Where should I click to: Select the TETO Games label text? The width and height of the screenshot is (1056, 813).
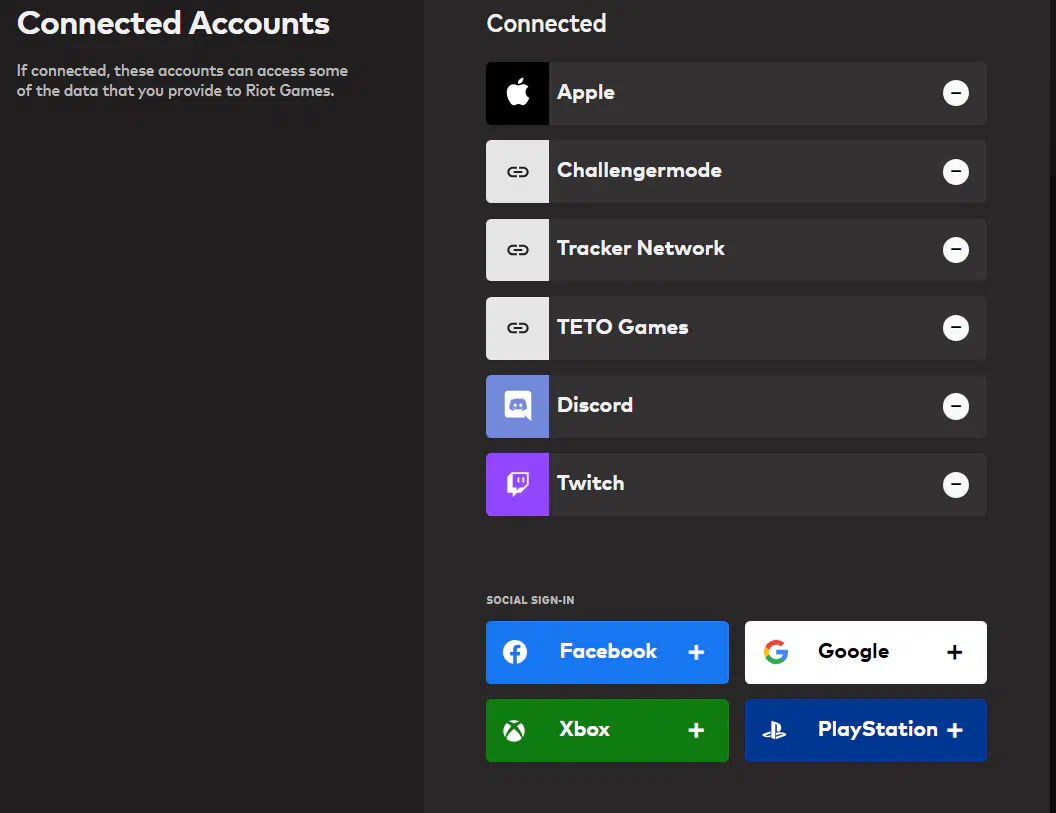(622, 327)
